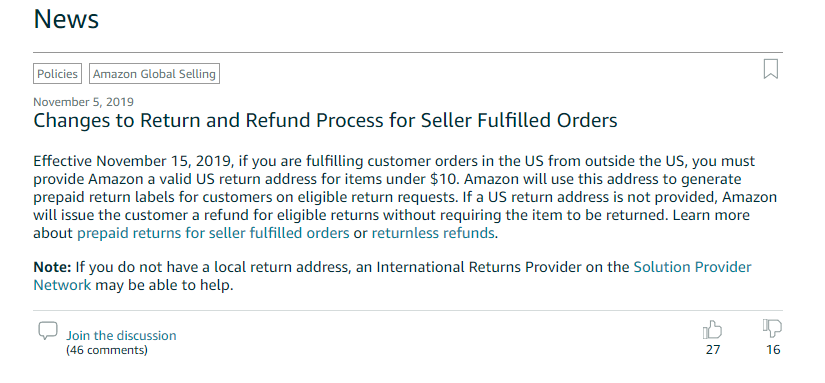Click the November 5, 2019 publication date
The width and height of the screenshot is (825, 383).
point(84,102)
